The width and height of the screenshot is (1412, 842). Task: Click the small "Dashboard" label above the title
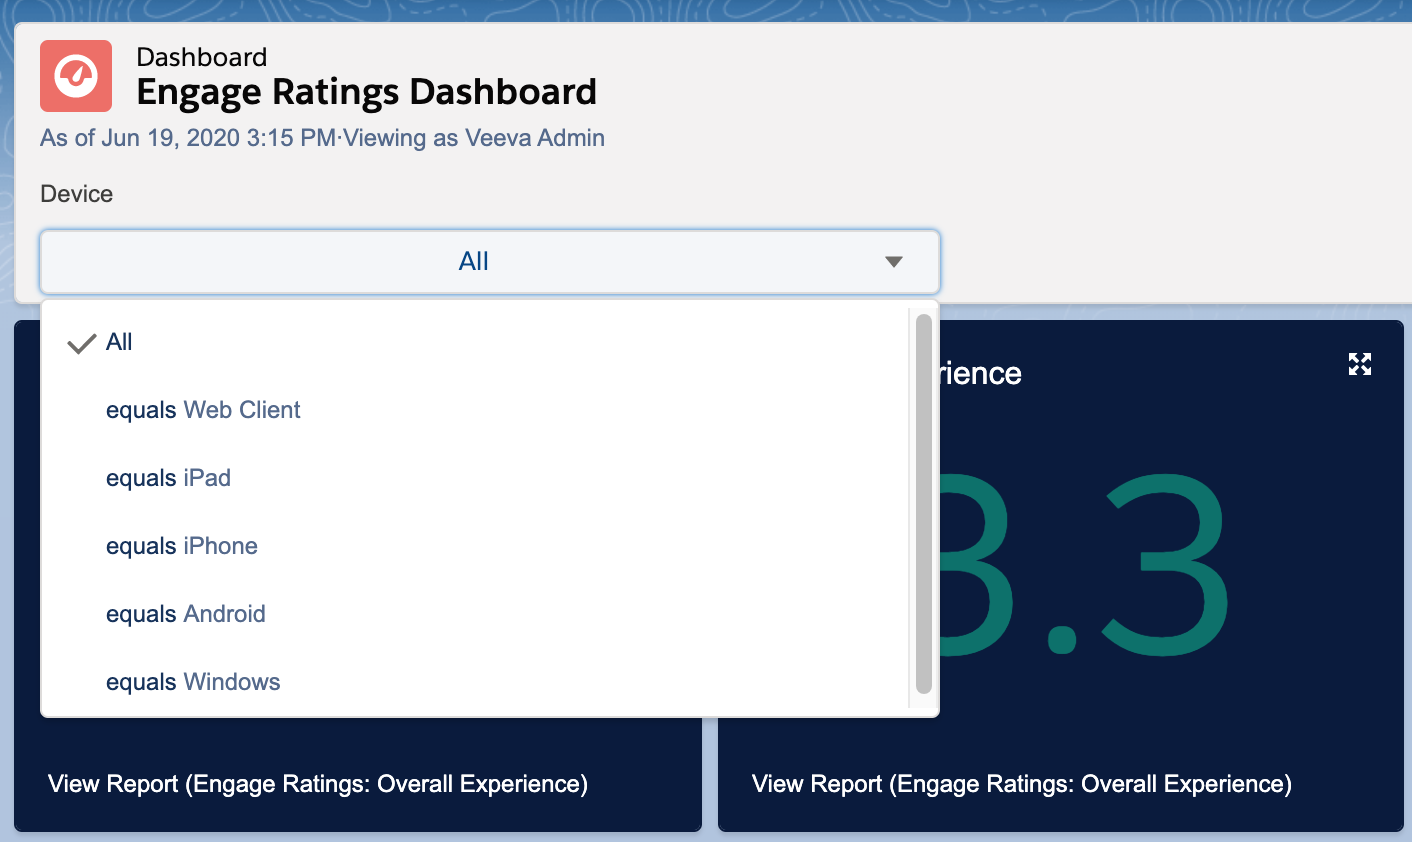202,57
